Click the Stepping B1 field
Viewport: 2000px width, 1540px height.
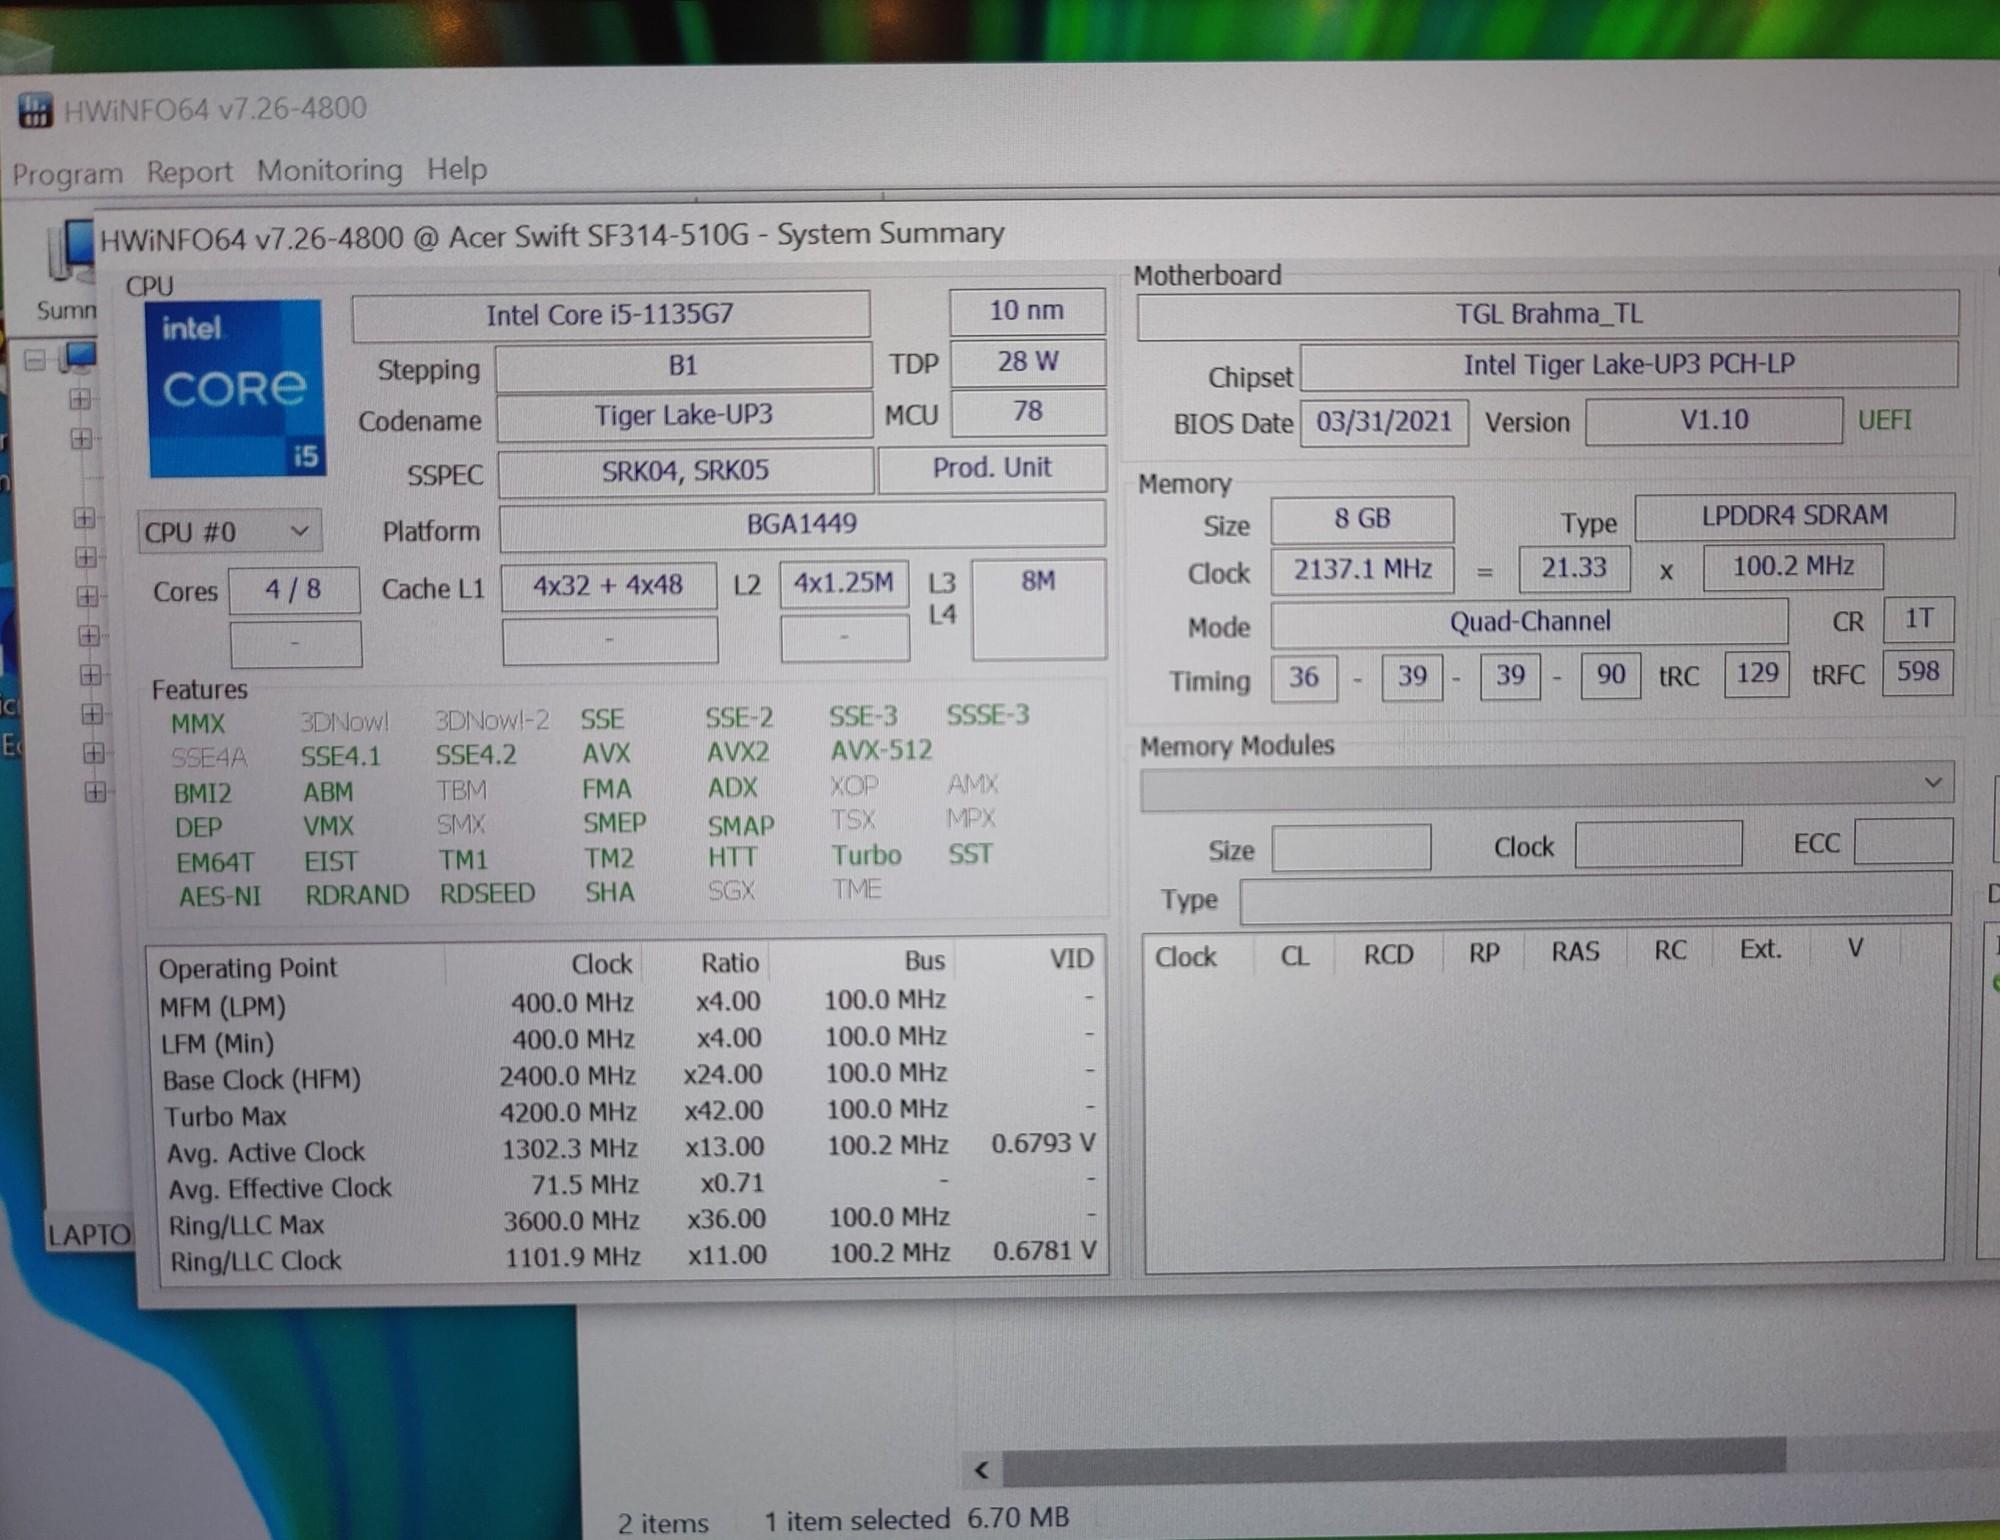(x=683, y=366)
